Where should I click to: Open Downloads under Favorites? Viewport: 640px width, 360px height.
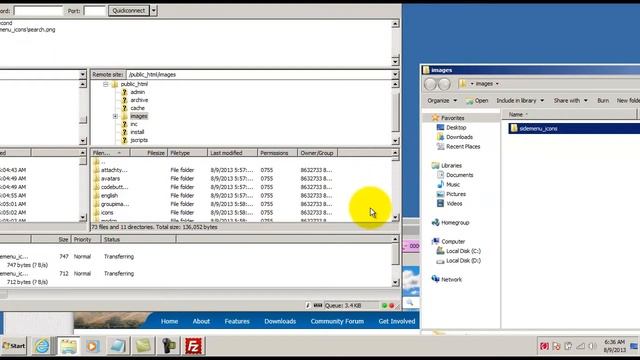(455, 137)
